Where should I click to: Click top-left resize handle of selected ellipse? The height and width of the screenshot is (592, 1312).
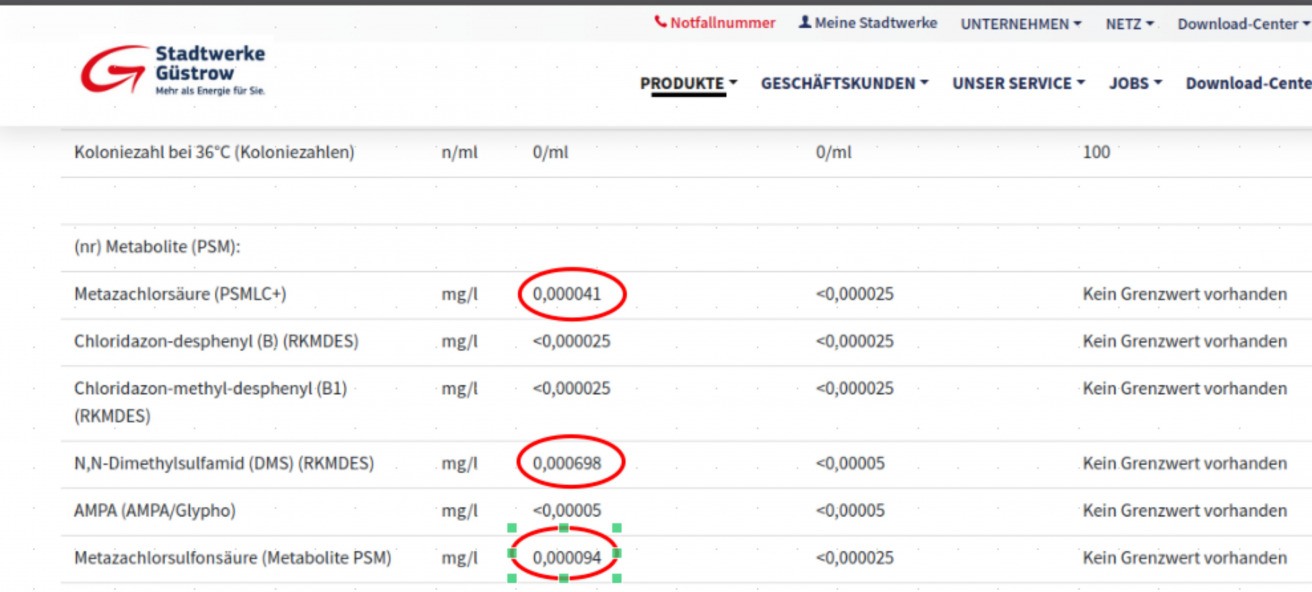click(x=512, y=528)
